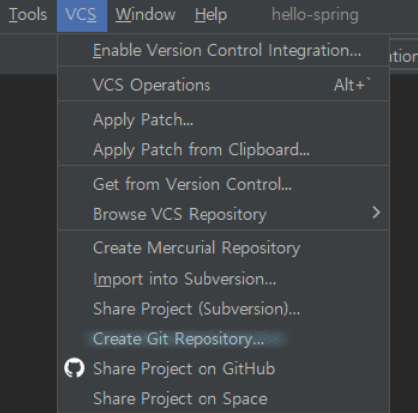Click the Browse VCS Repository arrow
This screenshot has height=413, width=418.
click(x=376, y=213)
